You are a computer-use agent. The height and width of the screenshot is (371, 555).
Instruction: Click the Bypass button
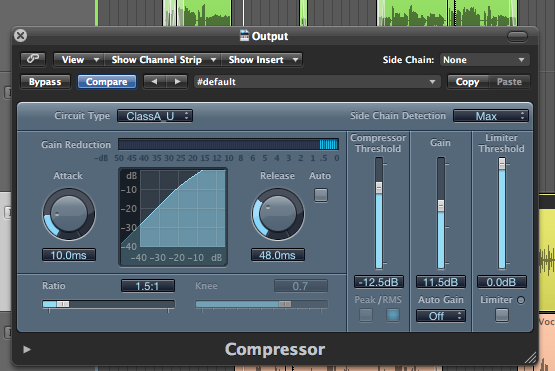[45, 82]
